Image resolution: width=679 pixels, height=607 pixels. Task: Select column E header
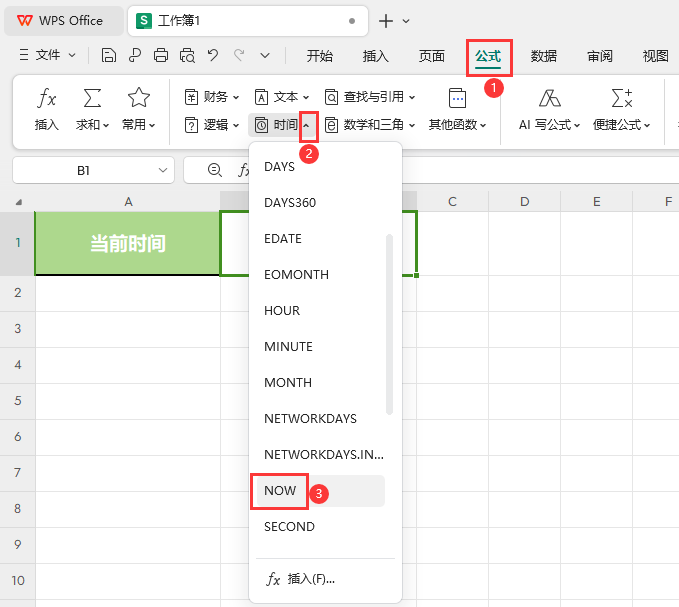(x=597, y=201)
